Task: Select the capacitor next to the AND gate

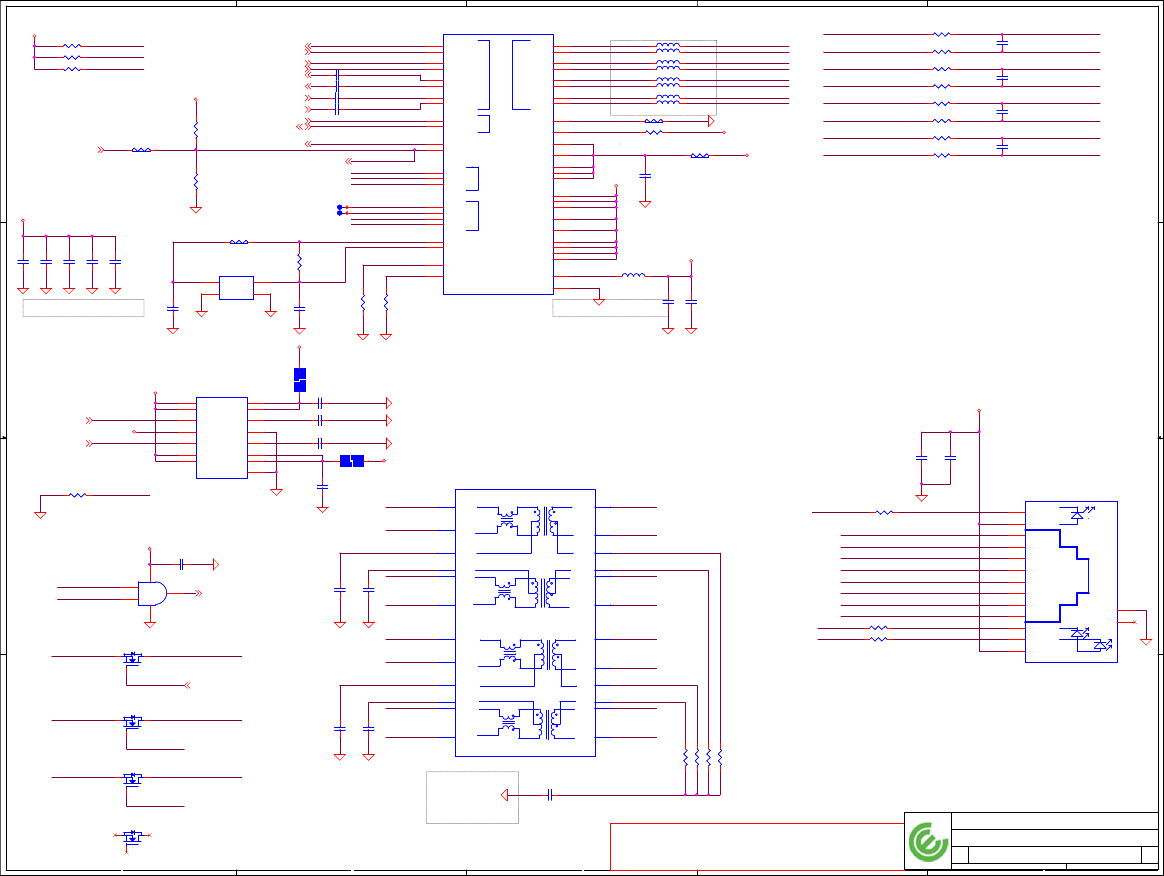Action: click(181, 565)
